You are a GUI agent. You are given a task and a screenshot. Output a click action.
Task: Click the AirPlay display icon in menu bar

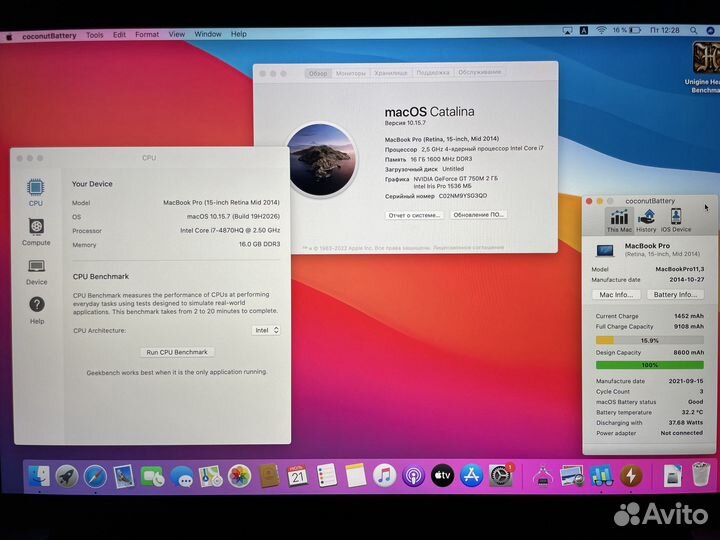(x=568, y=31)
